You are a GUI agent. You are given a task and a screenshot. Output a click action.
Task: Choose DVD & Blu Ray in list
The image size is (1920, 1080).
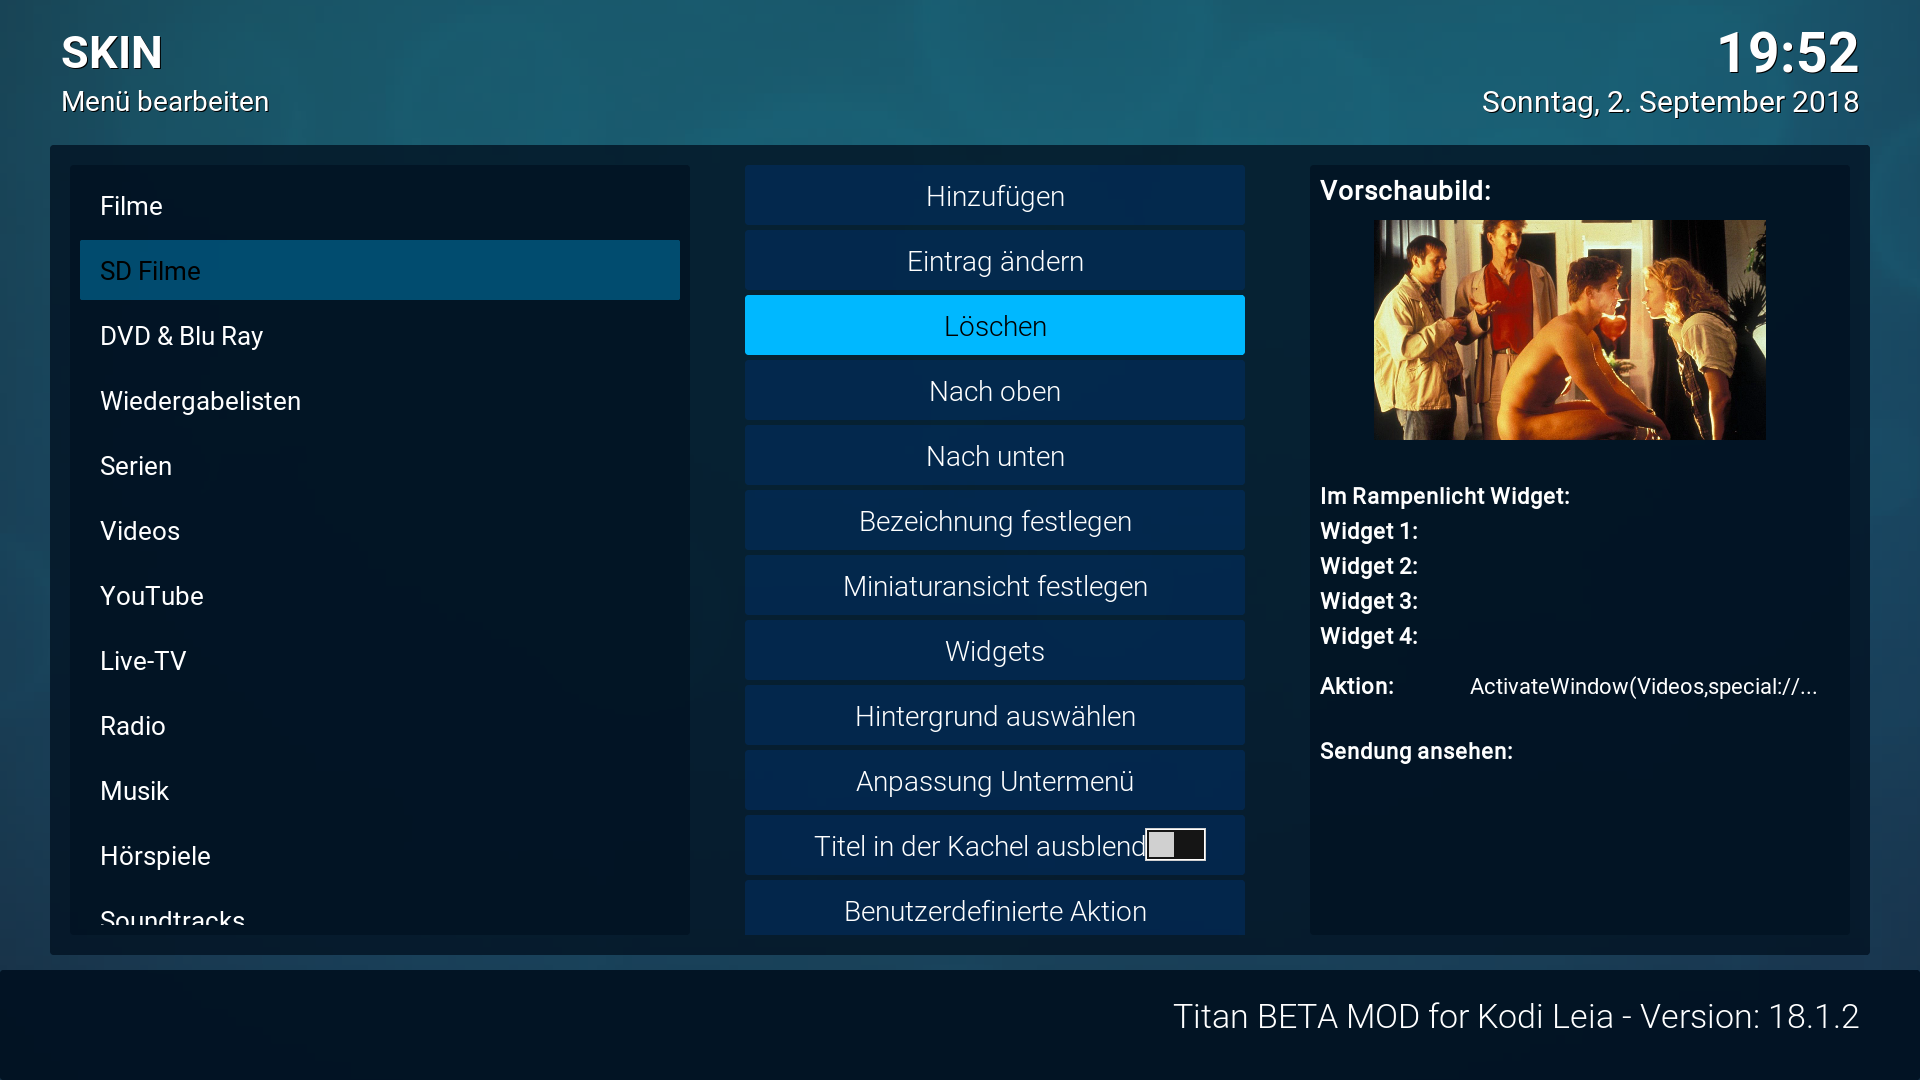click(380, 335)
